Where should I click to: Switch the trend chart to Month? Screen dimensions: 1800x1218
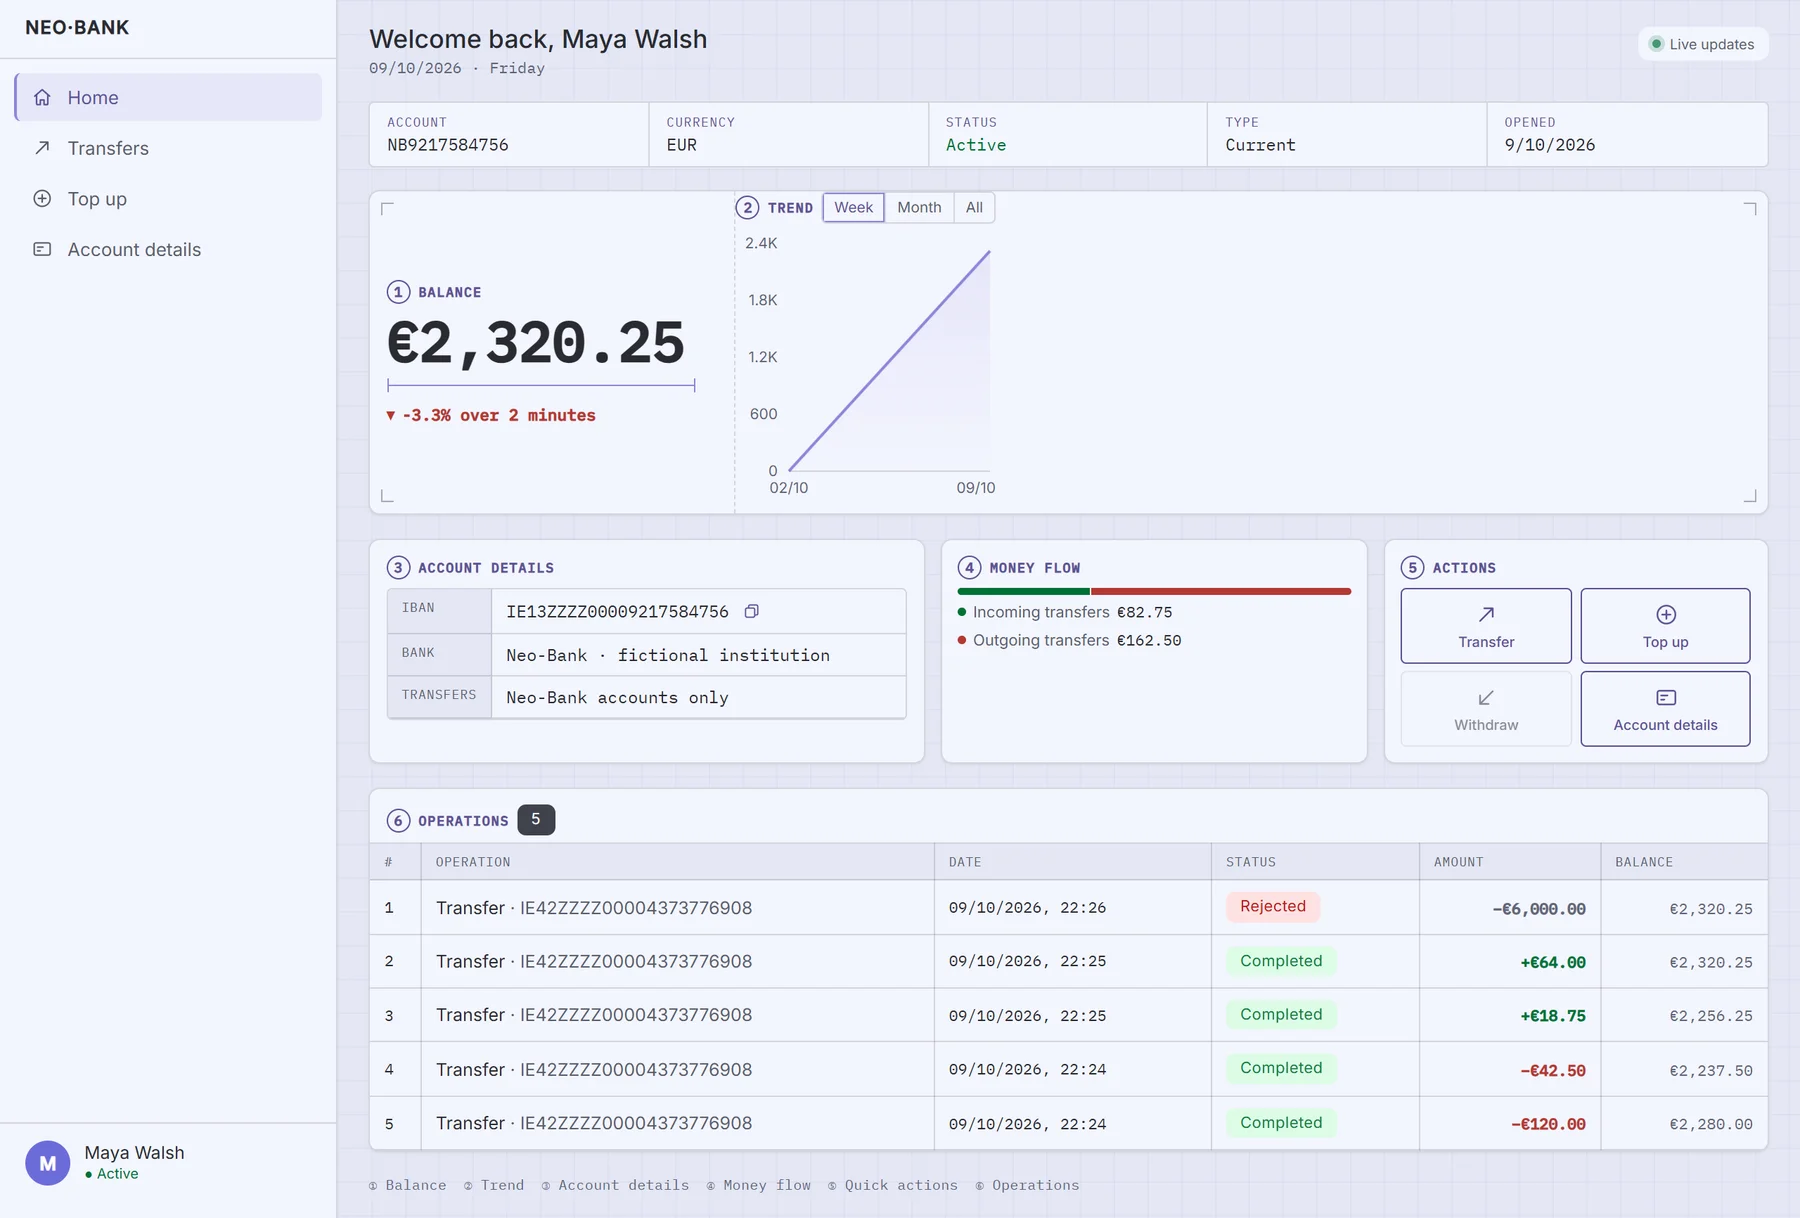919,207
